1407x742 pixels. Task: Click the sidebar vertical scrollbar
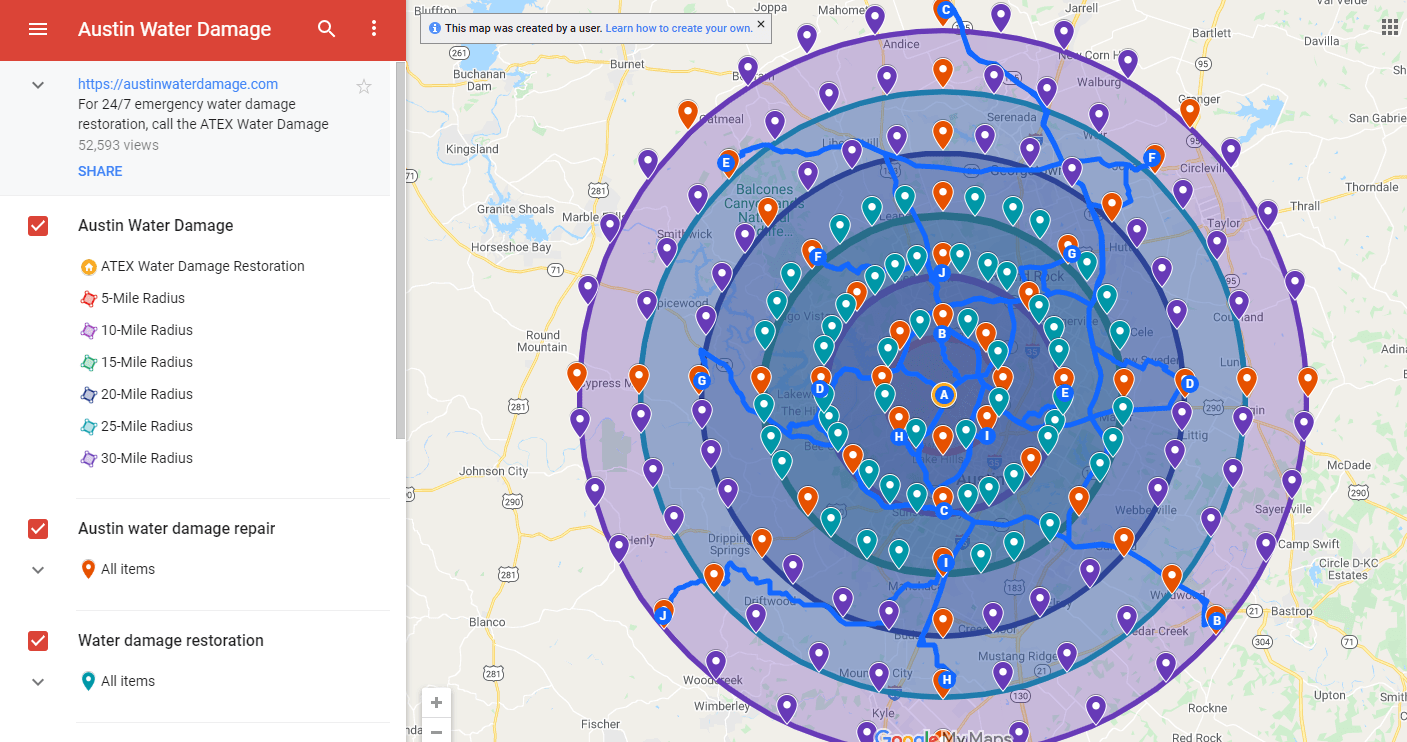pos(401,250)
